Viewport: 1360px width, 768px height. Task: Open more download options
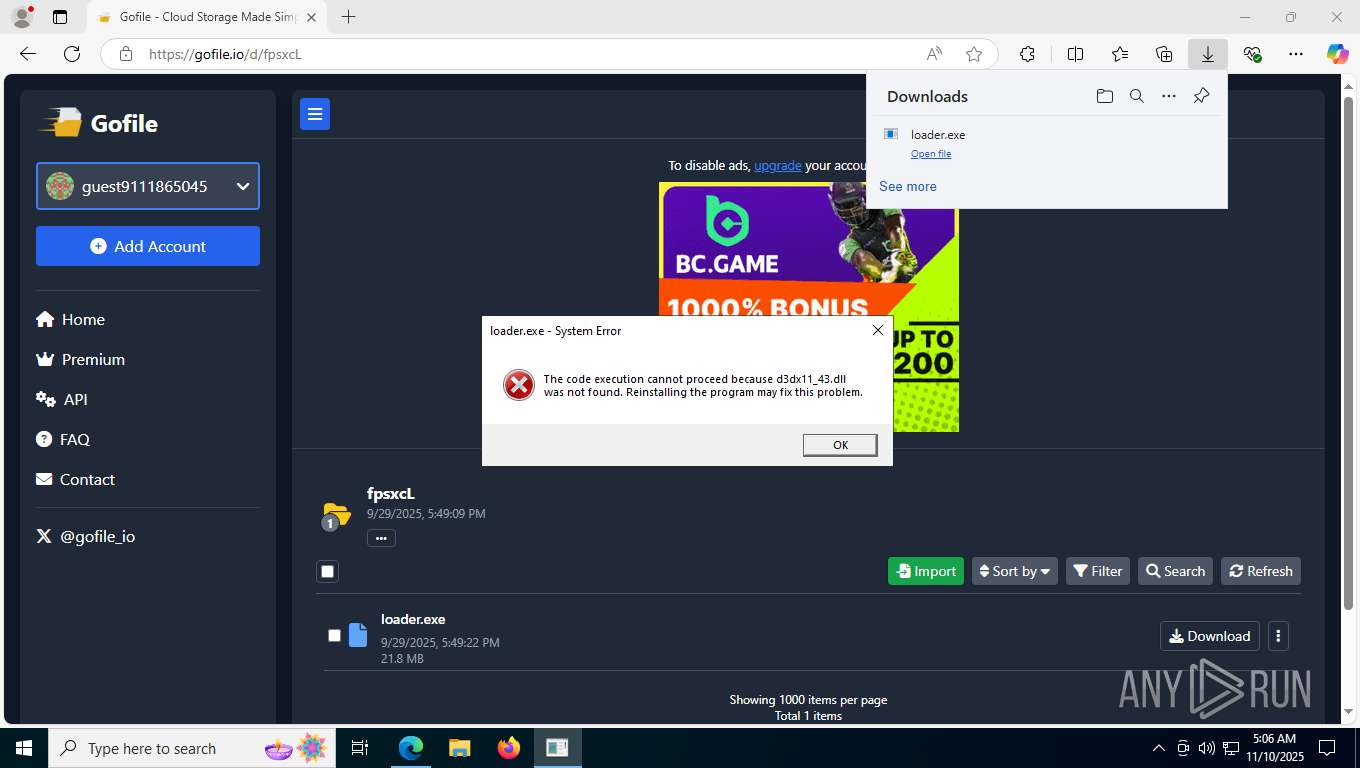pos(1168,96)
